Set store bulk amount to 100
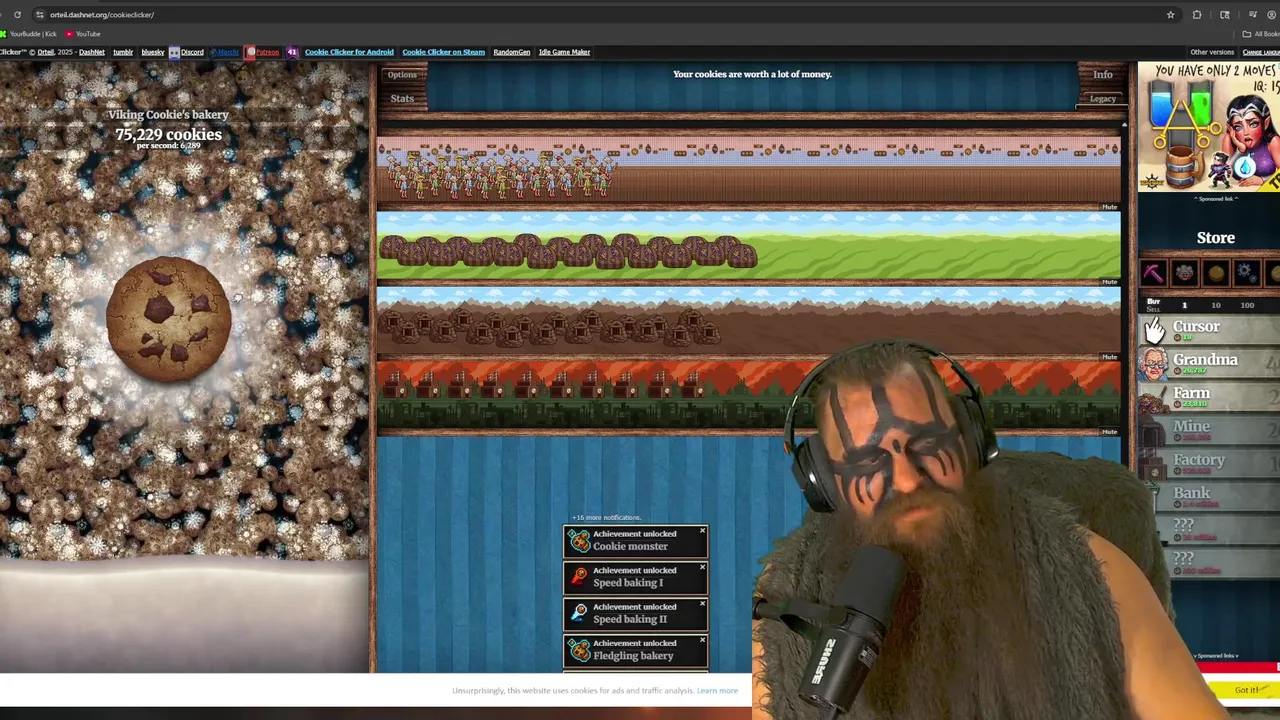The image size is (1280, 720). (x=1247, y=305)
